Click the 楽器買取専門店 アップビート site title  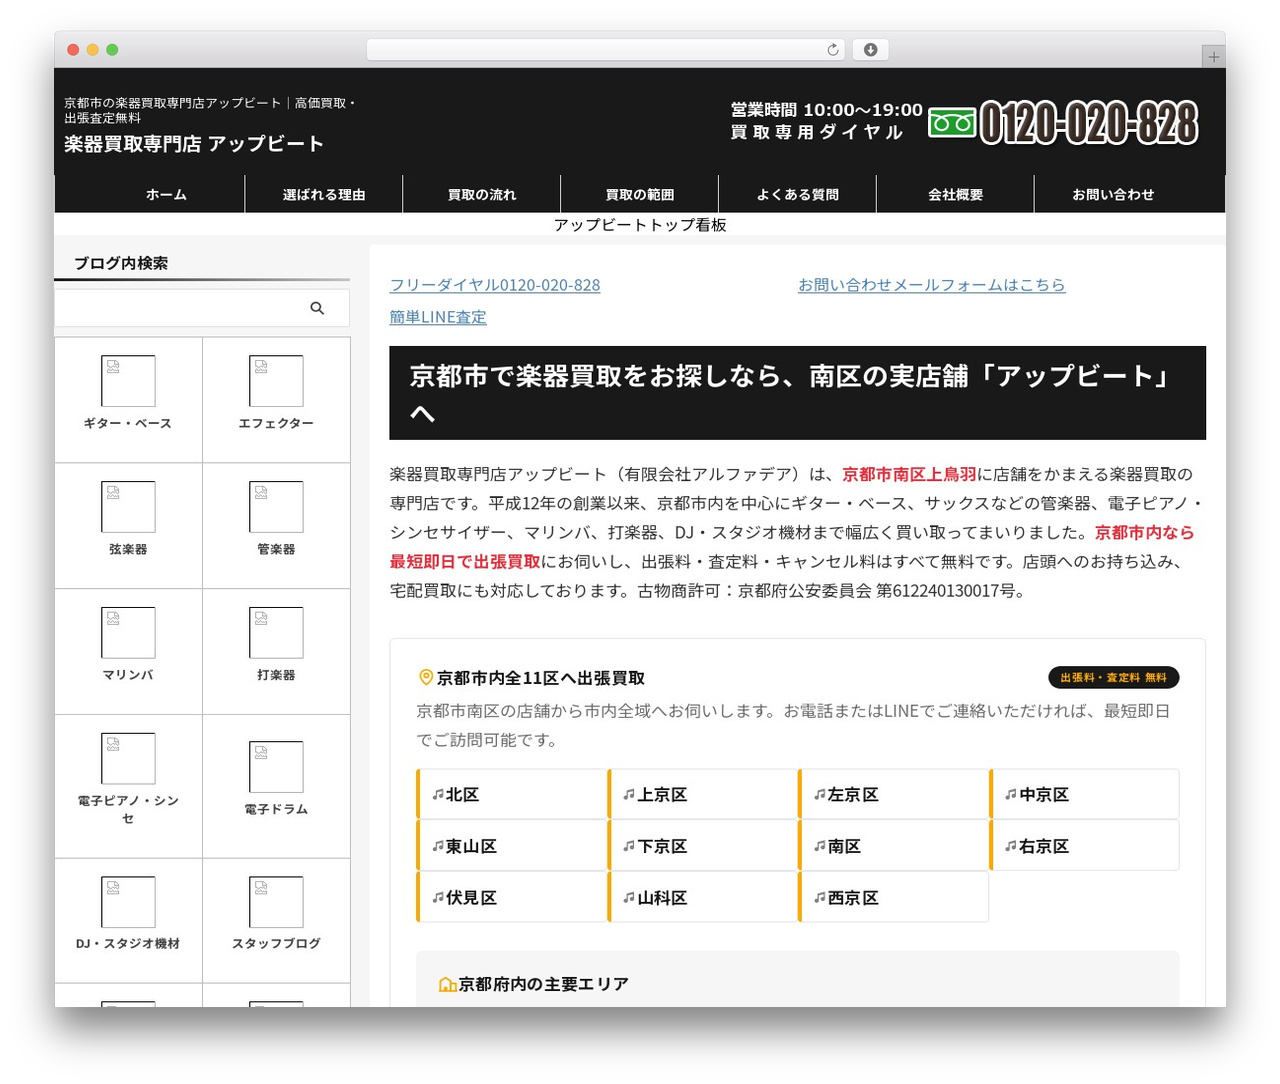click(x=194, y=144)
